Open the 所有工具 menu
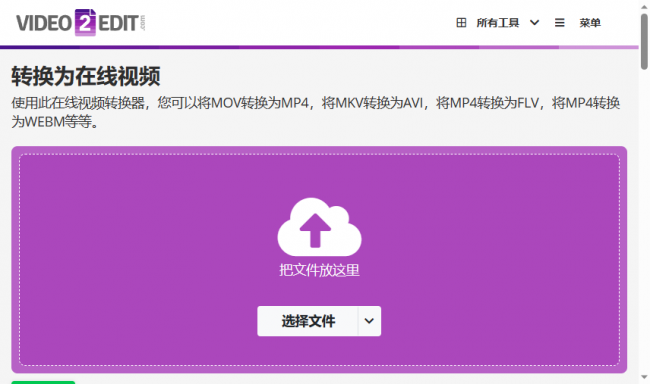 tap(497, 22)
